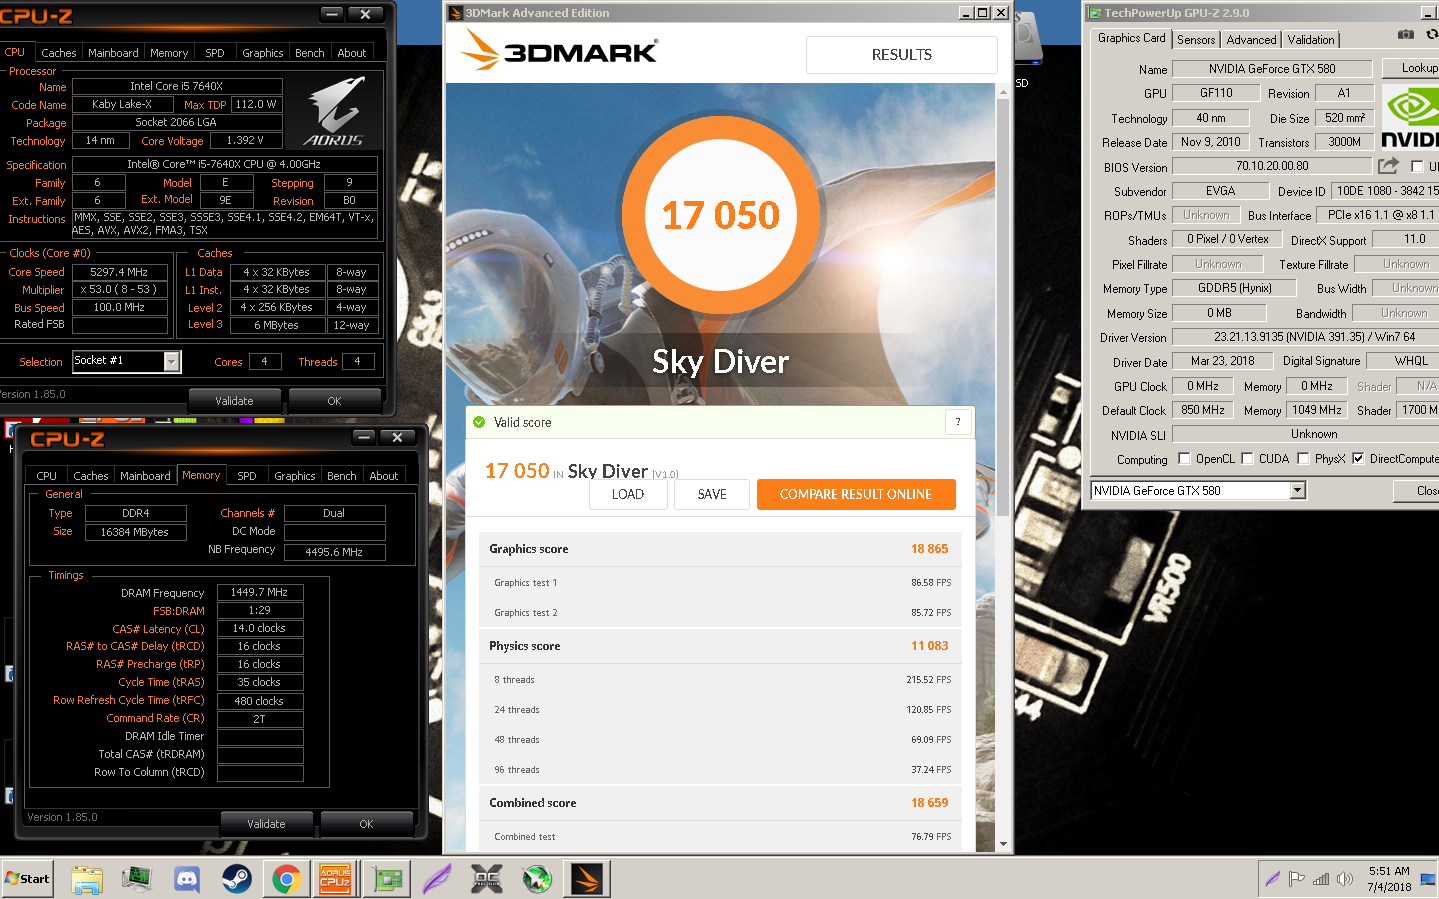Image resolution: width=1439 pixels, height=899 pixels.
Task: Click SAVE to store the 3DMark result
Action: (711, 494)
